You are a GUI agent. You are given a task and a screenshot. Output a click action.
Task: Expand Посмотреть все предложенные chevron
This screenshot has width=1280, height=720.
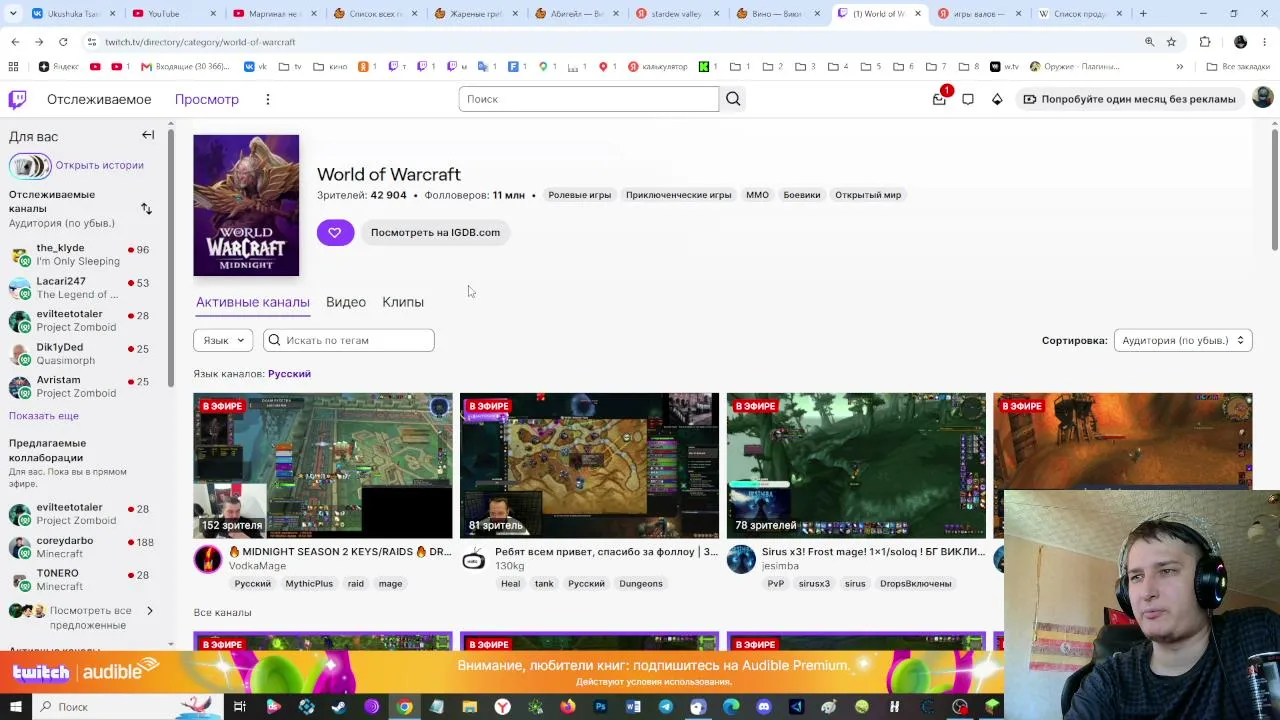150,611
